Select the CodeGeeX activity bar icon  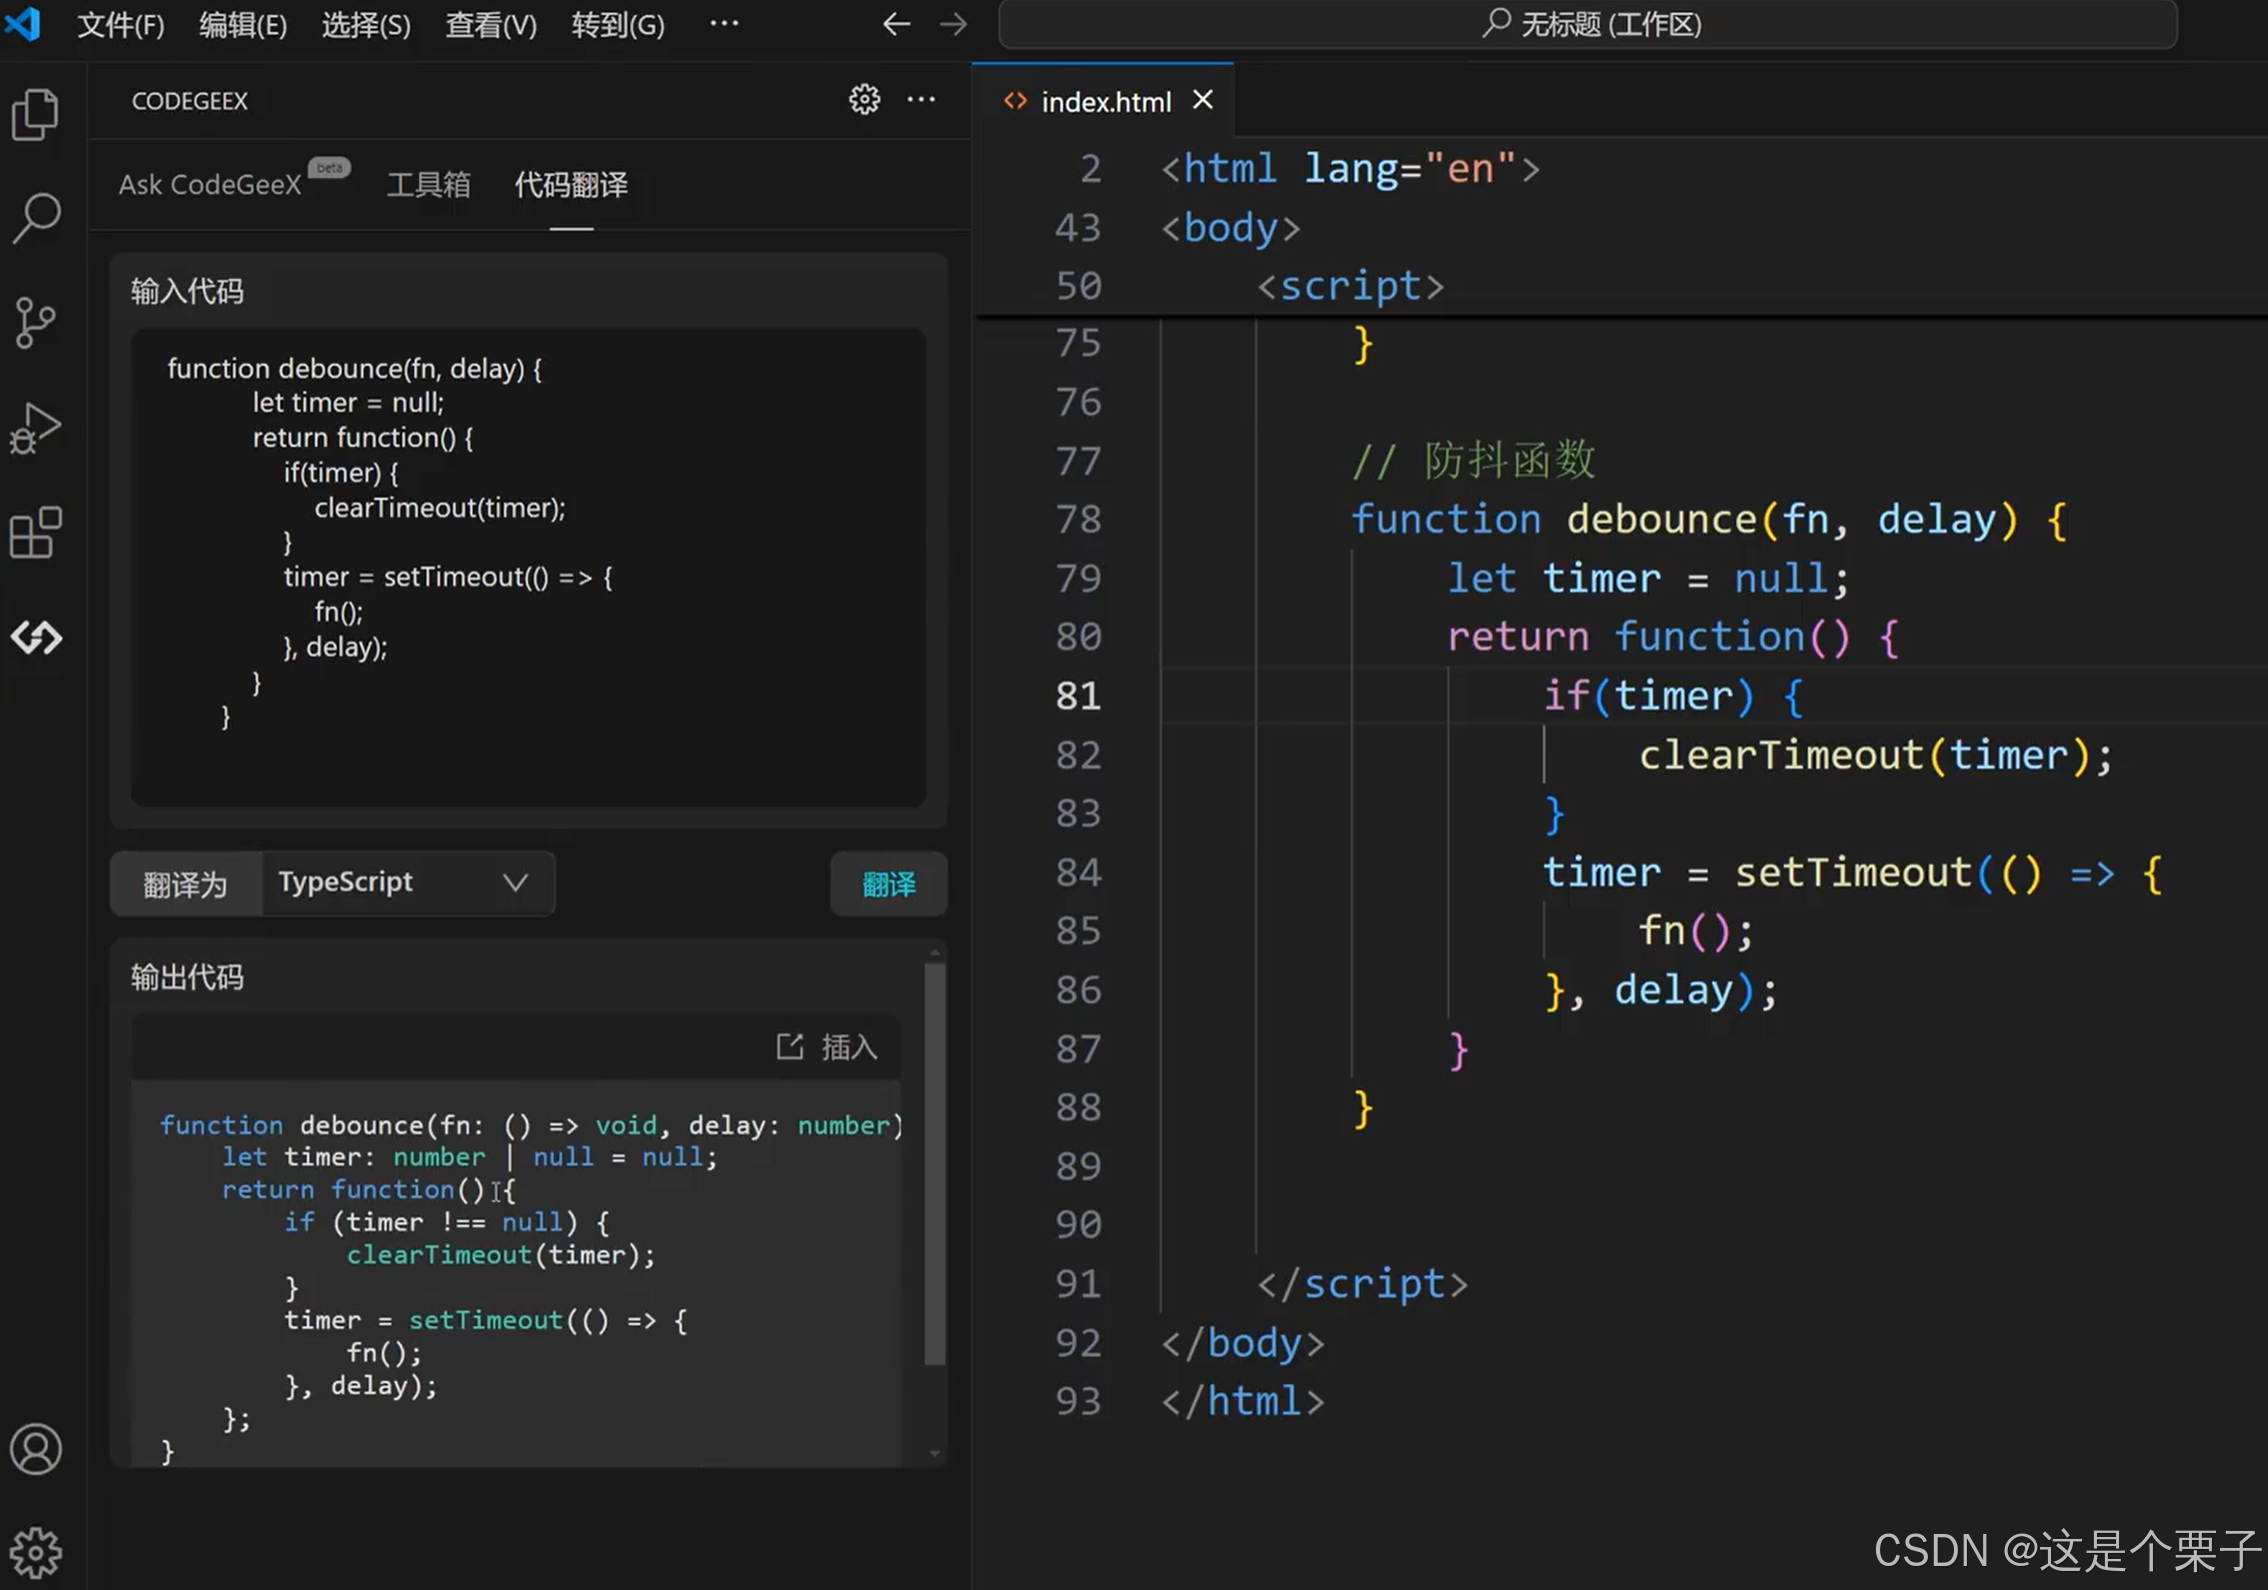coord(36,637)
